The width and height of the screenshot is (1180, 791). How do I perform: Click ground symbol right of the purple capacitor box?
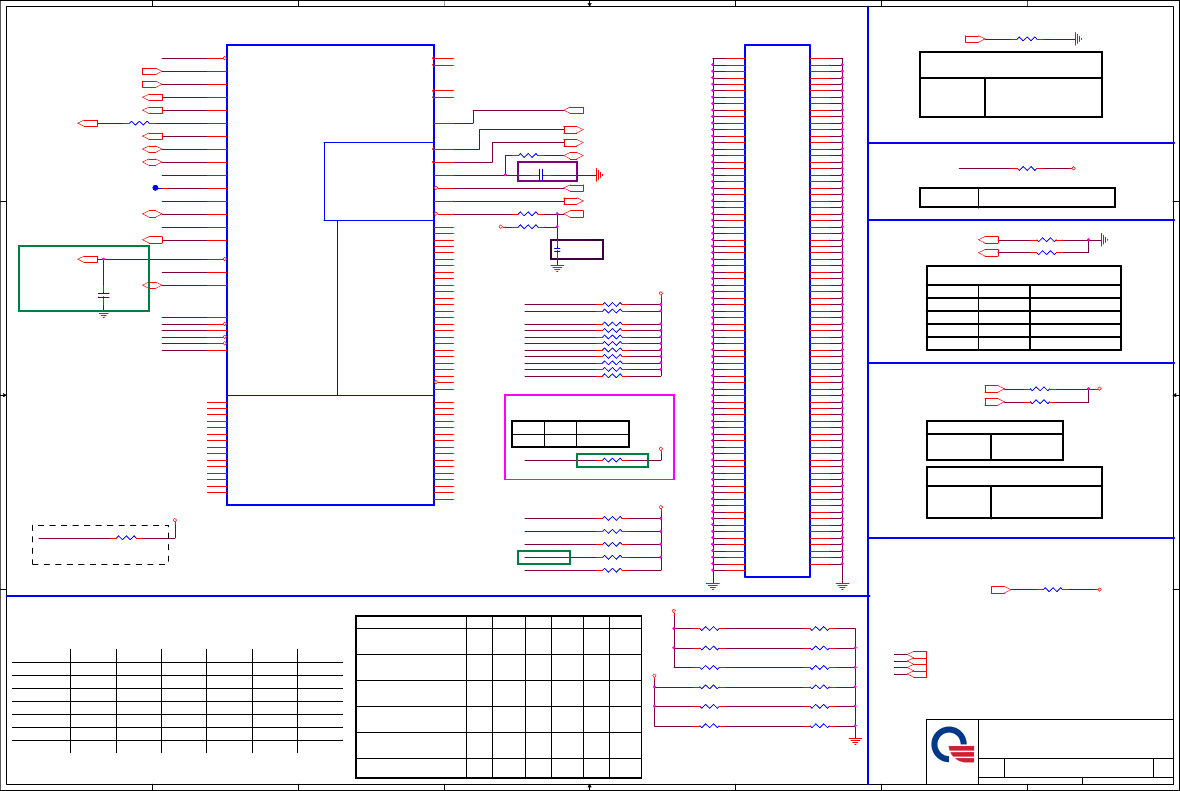pyautogui.click(x=599, y=175)
